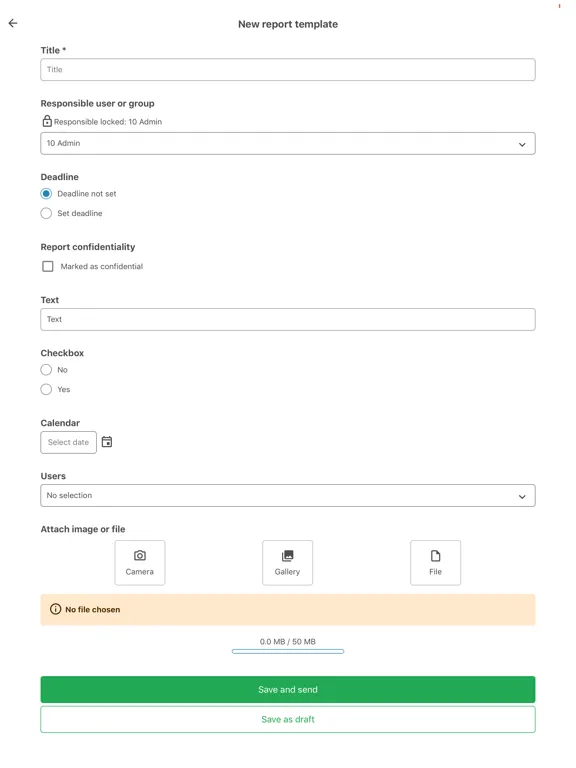Click the info icon beside No file chosen

[55, 609]
